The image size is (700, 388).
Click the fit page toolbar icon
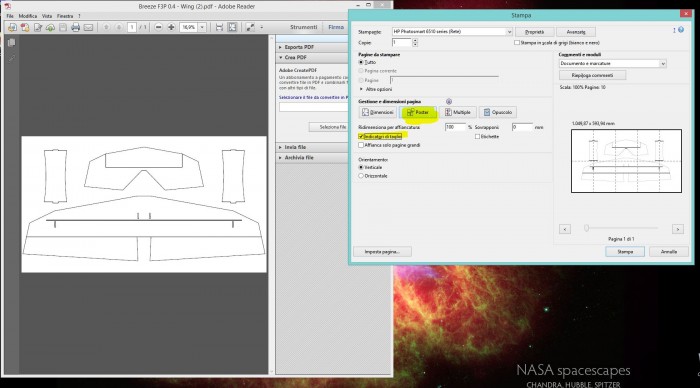(232, 28)
